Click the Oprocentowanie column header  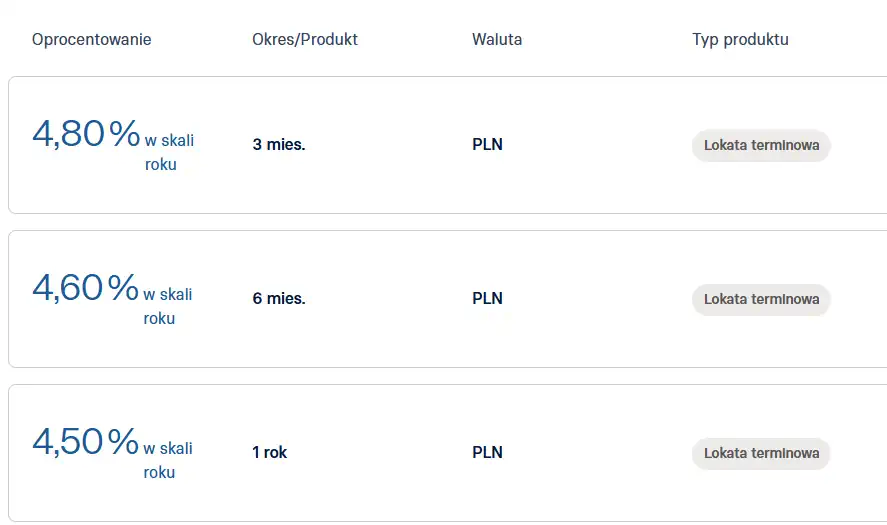[x=92, y=40]
